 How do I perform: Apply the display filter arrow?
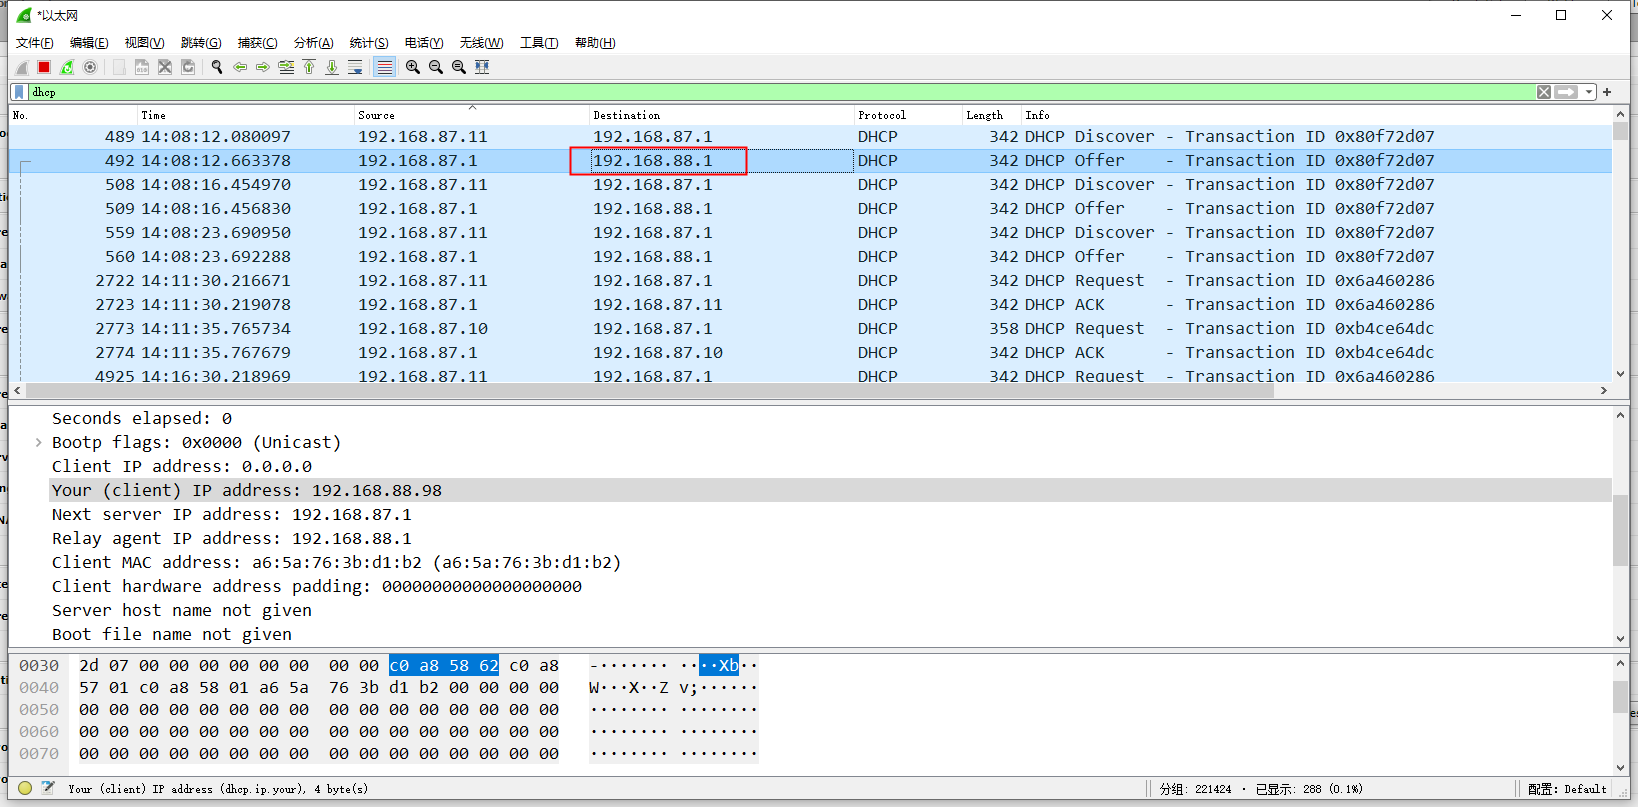(x=1566, y=92)
